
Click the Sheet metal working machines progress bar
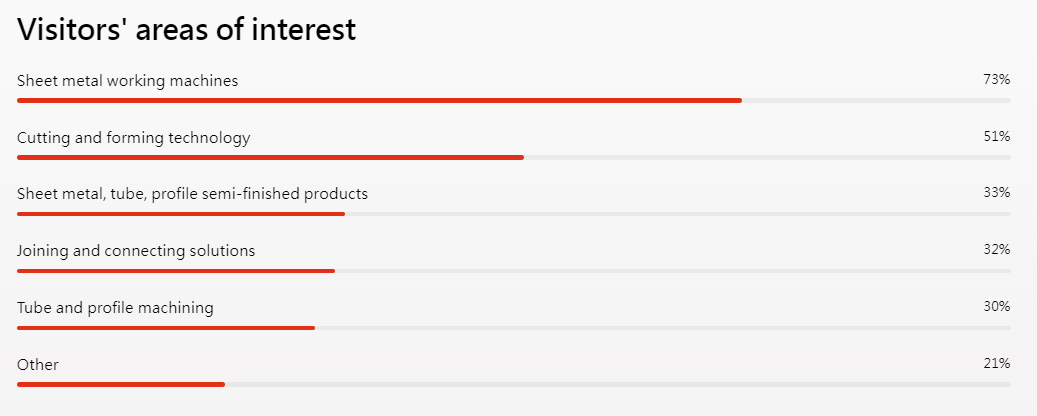(x=514, y=101)
